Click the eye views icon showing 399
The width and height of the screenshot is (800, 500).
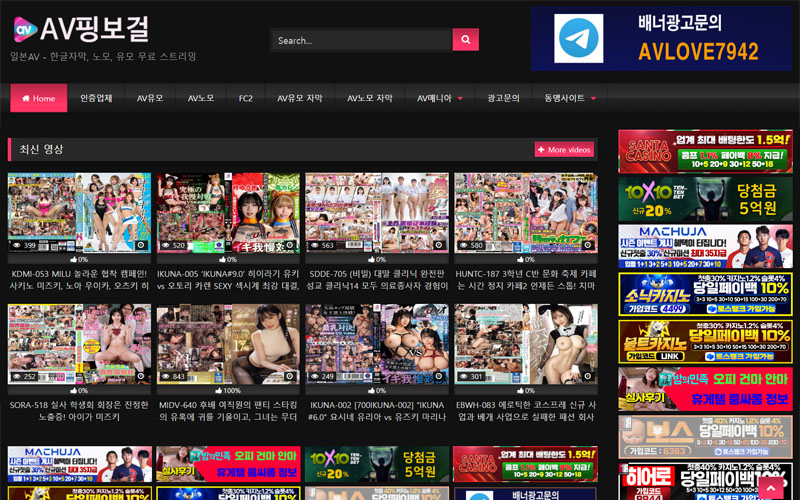17,245
